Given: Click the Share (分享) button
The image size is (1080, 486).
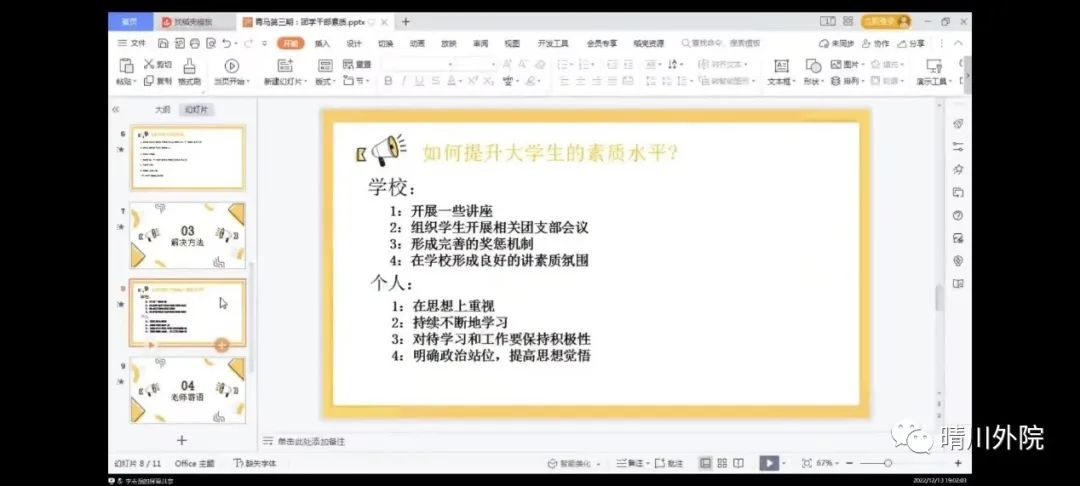Looking at the screenshot, I should point(911,43).
